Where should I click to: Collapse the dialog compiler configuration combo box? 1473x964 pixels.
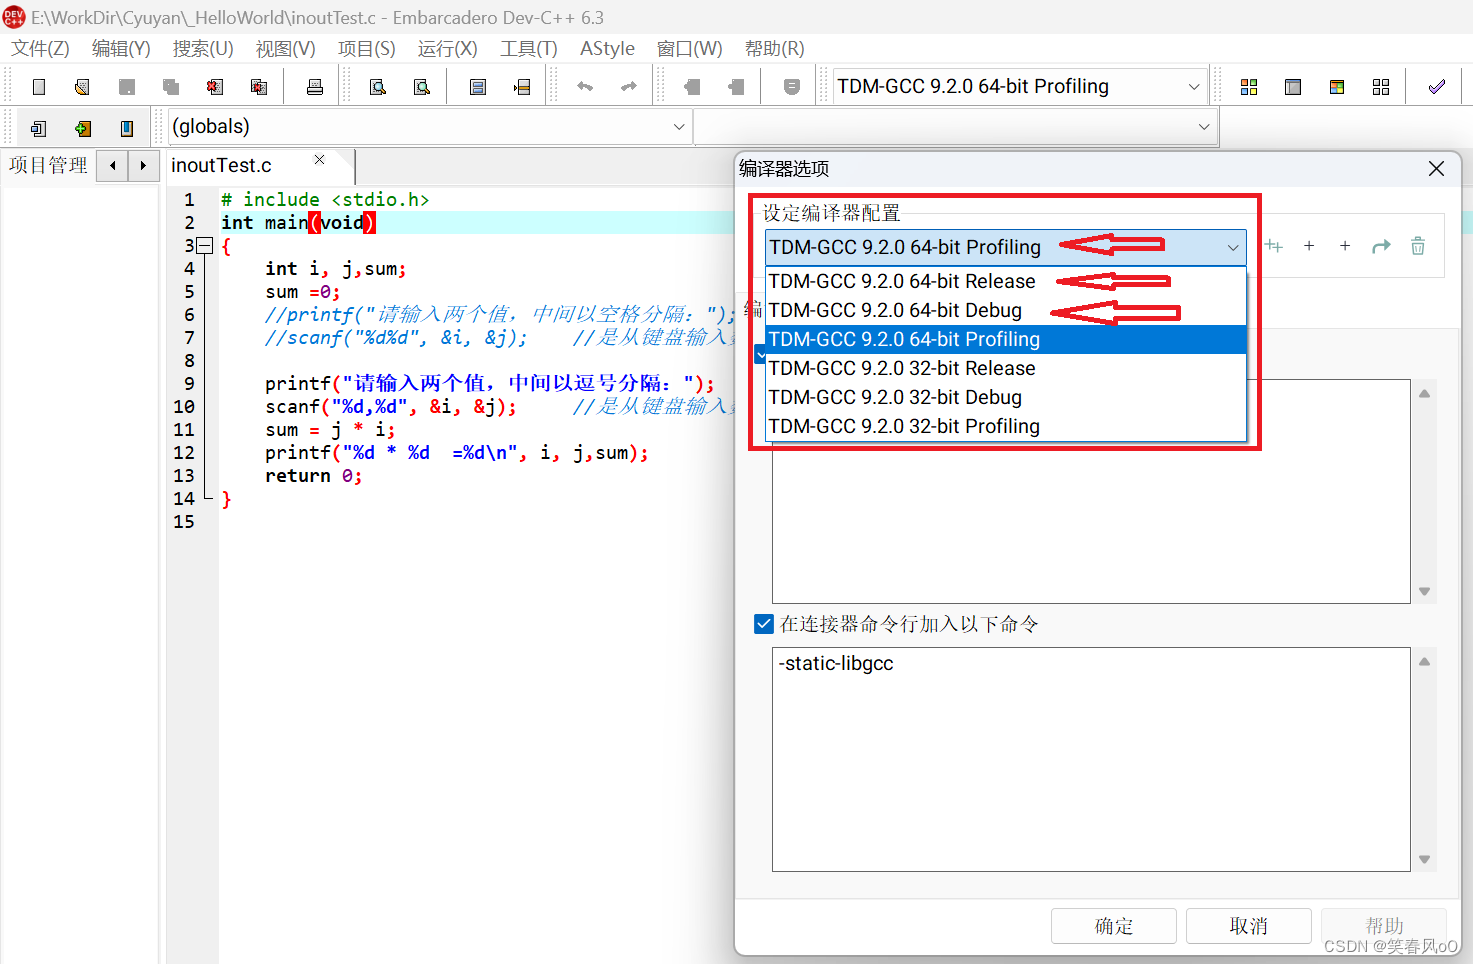tap(1232, 247)
